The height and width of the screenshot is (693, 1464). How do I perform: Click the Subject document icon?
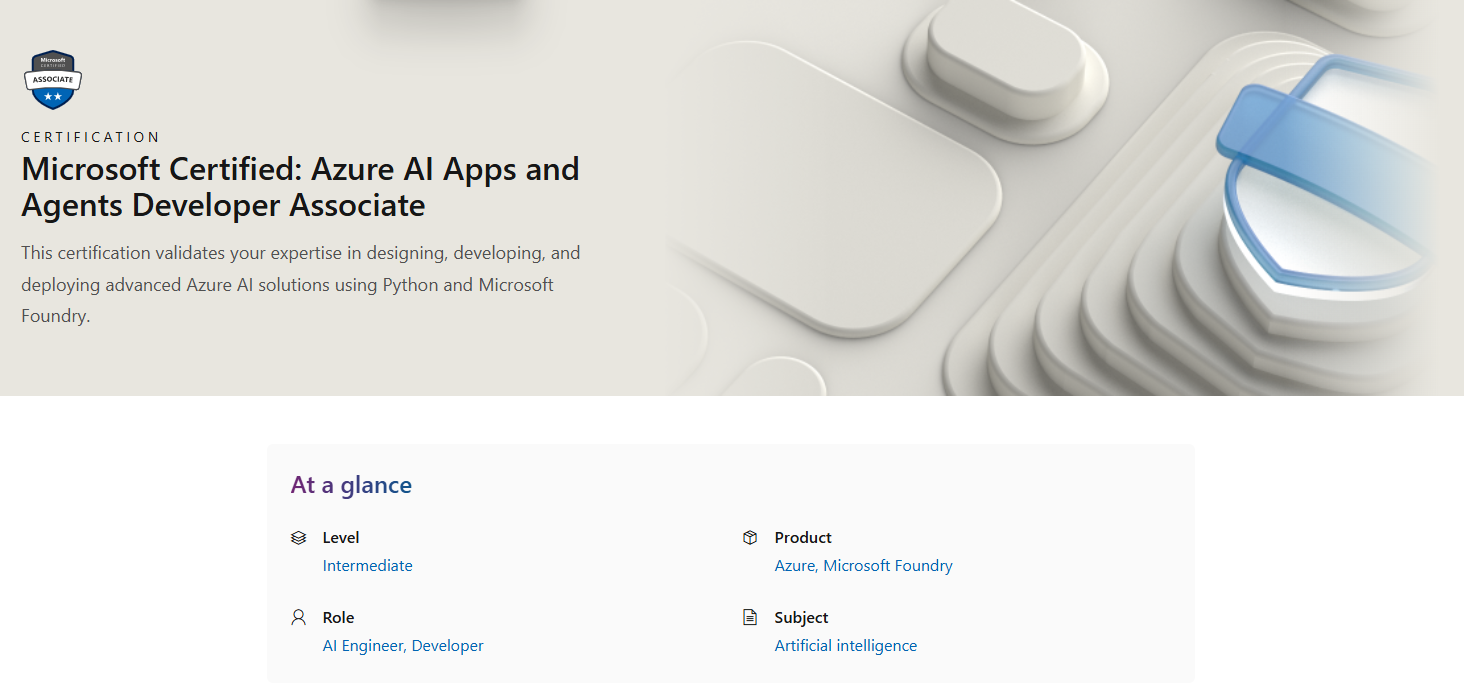(x=750, y=618)
